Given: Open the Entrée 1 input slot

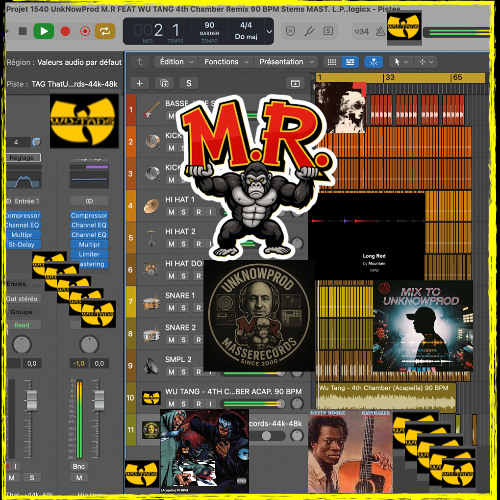Looking at the screenshot, I should coord(23,201).
